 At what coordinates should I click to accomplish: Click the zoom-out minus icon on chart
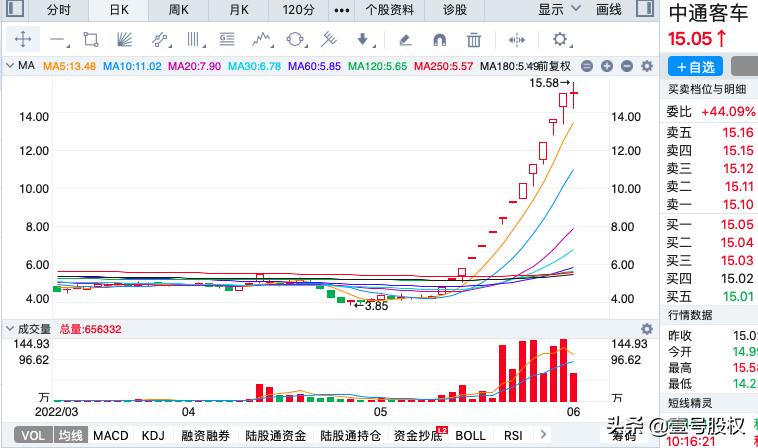(x=587, y=66)
